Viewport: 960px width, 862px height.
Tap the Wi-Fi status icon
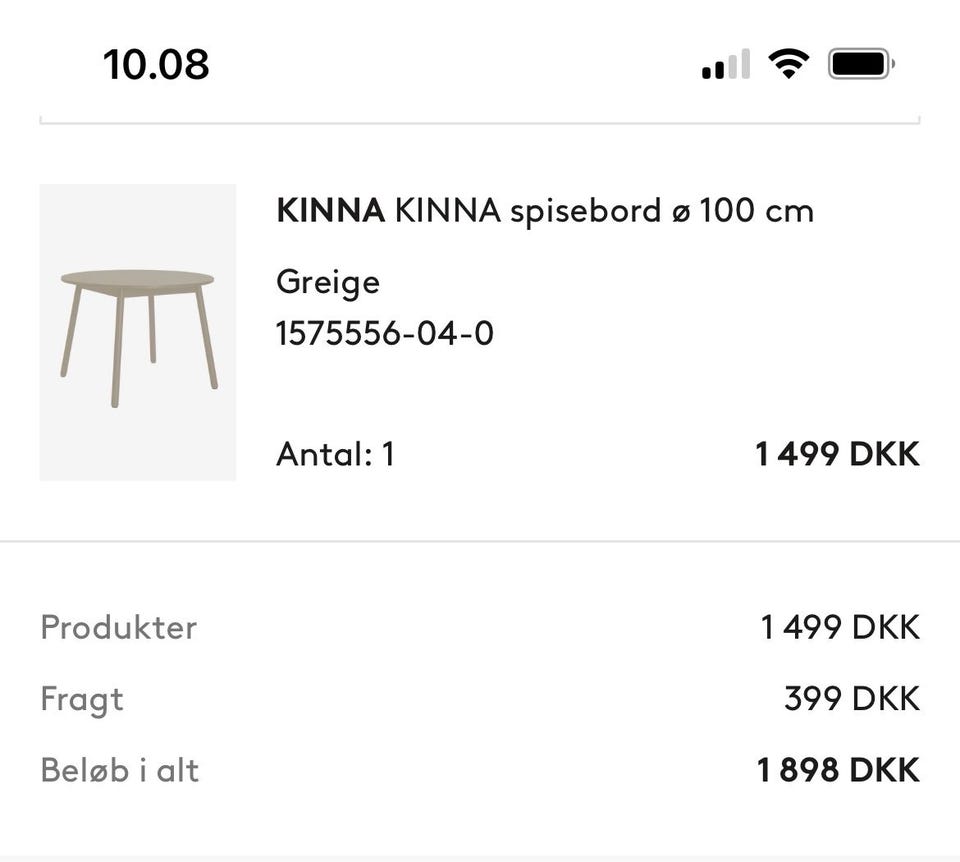[788, 65]
